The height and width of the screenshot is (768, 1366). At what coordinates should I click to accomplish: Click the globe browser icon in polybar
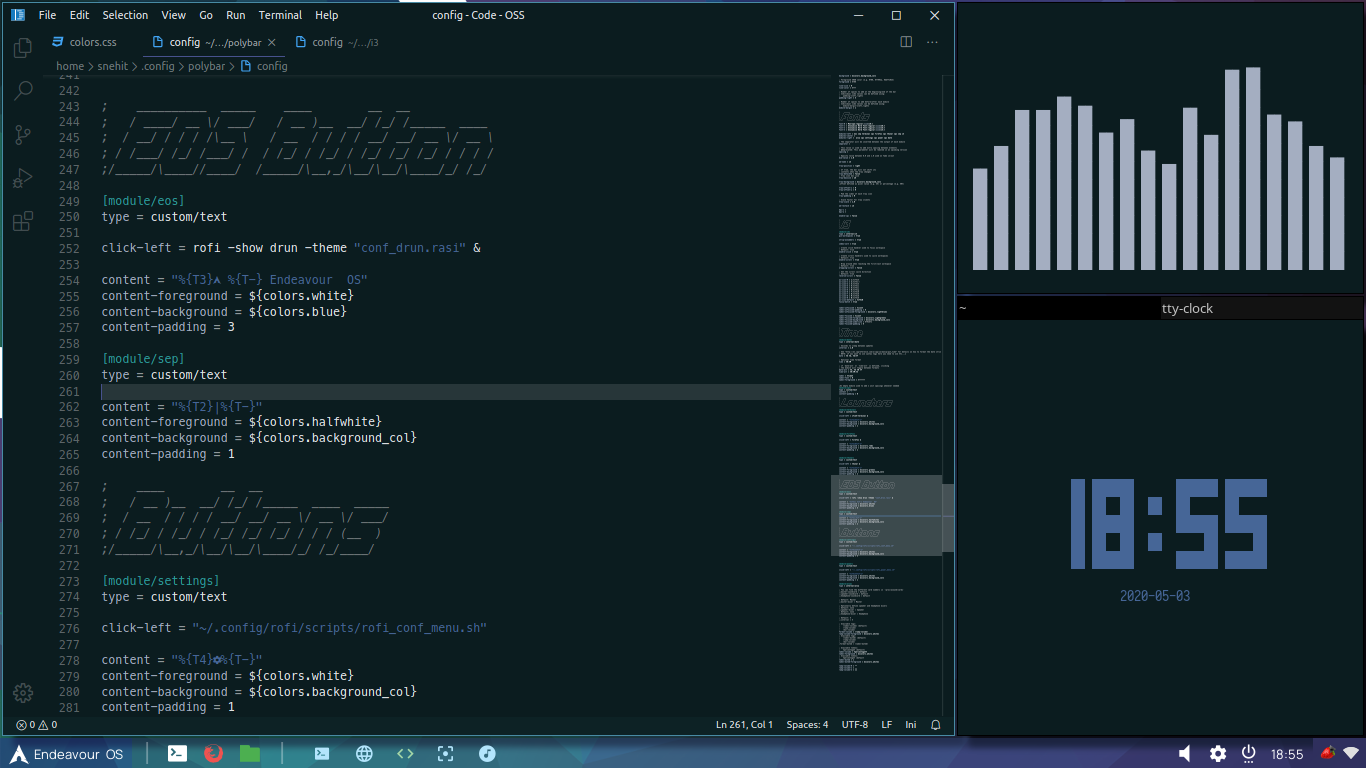[x=364, y=754]
